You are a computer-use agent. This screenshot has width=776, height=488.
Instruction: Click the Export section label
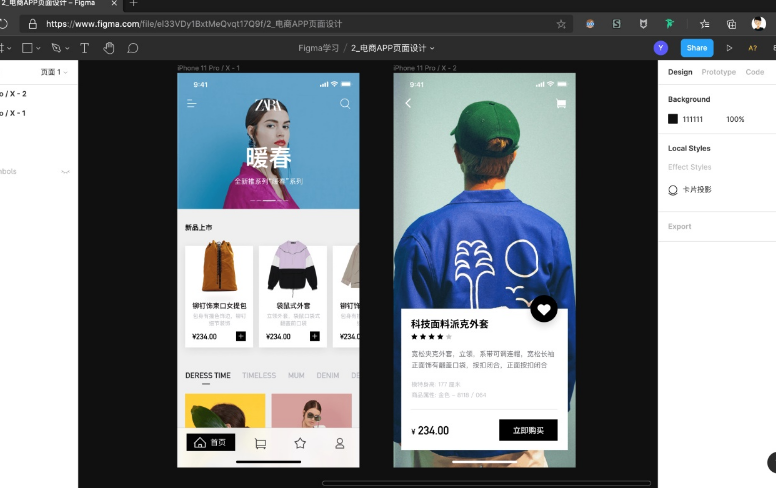(x=679, y=226)
